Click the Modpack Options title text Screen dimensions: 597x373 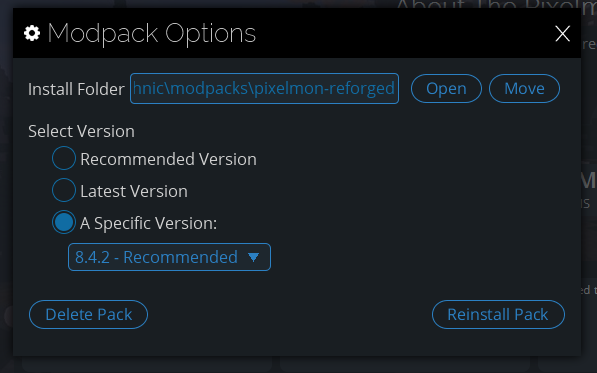pyautogui.click(x=152, y=33)
